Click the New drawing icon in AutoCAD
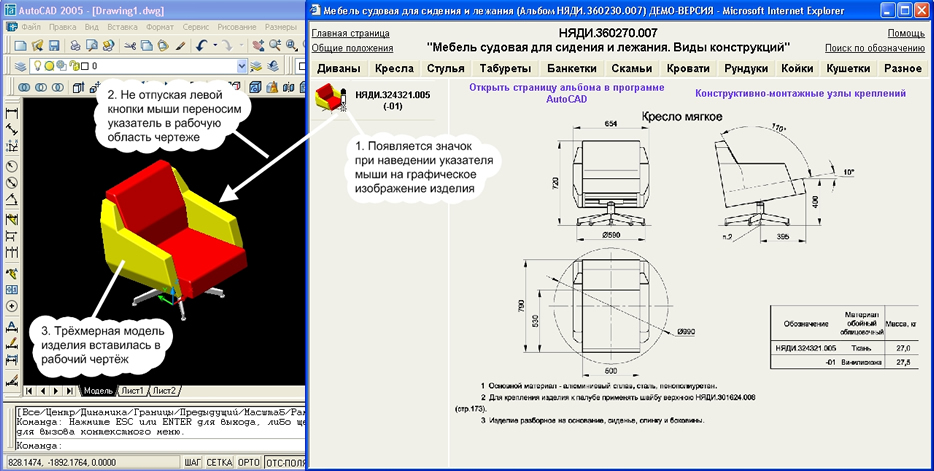The height and width of the screenshot is (471, 934). [x=20, y=45]
